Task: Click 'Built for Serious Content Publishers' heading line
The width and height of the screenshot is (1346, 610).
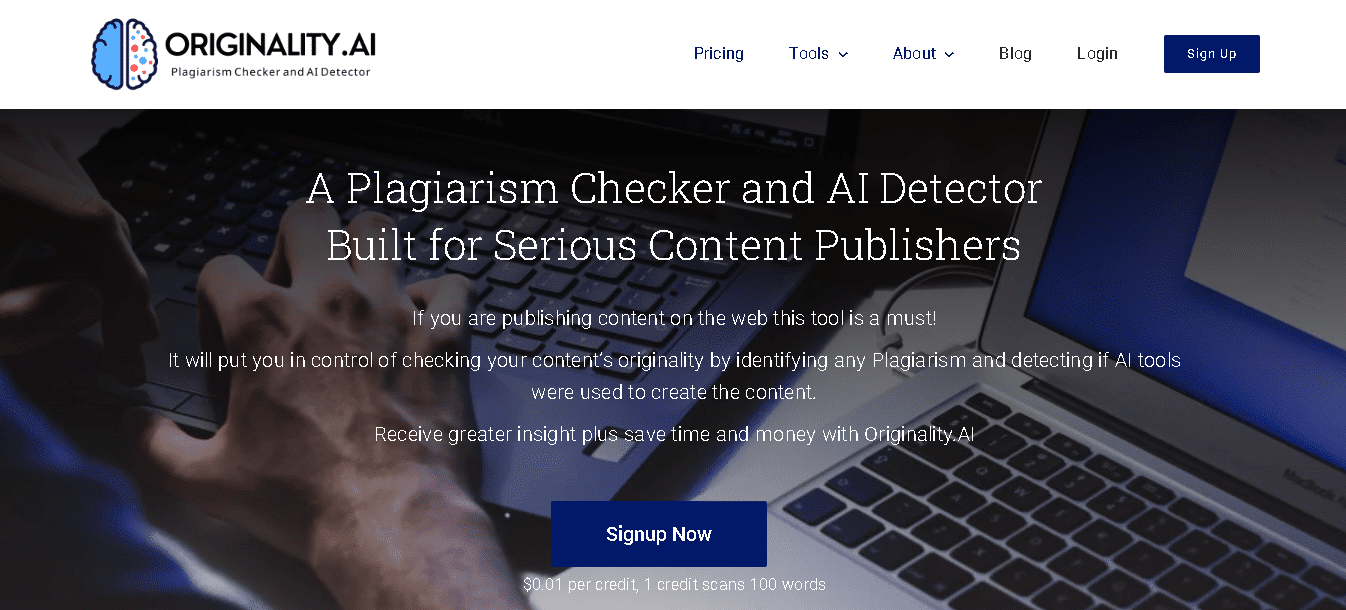Action: [x=674, y=246]
